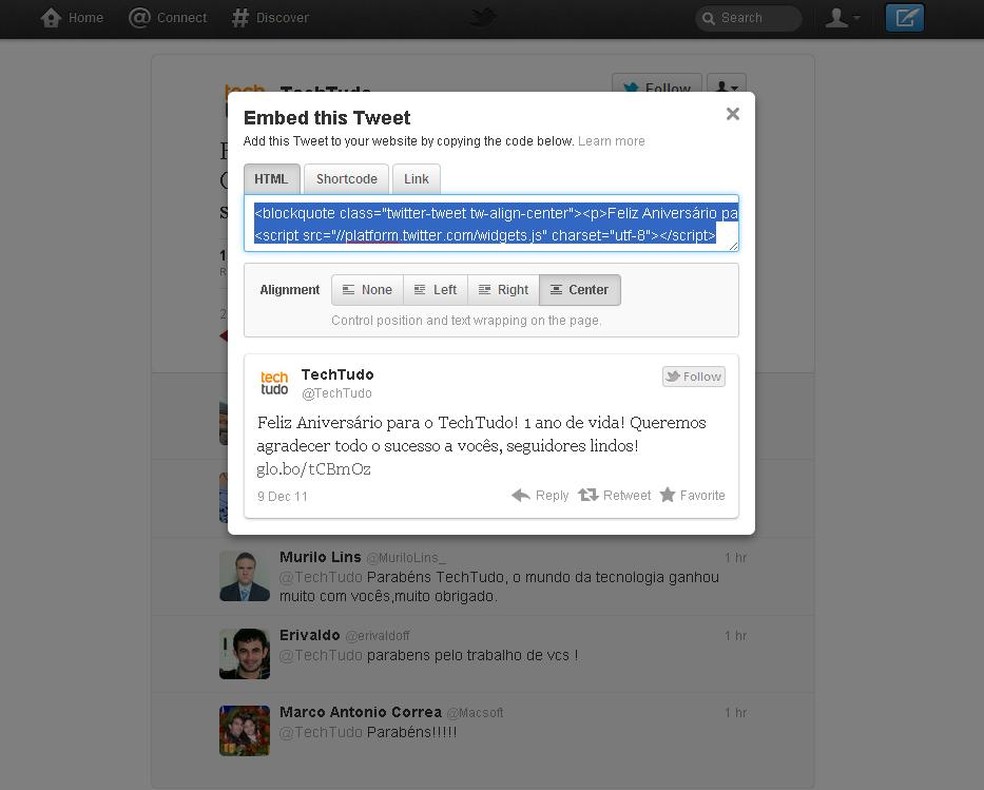Click the @erivaldoff handle
The width and height of the screenshot is (984, 790).
tap(377, 636)
